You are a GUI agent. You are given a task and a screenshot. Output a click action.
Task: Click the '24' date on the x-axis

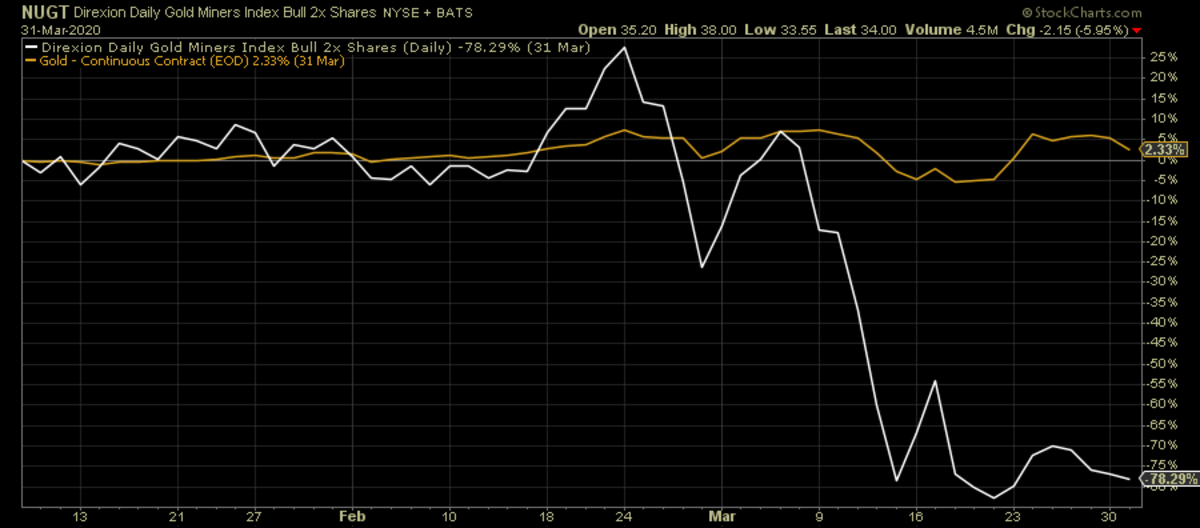click(x=625, y=516)
